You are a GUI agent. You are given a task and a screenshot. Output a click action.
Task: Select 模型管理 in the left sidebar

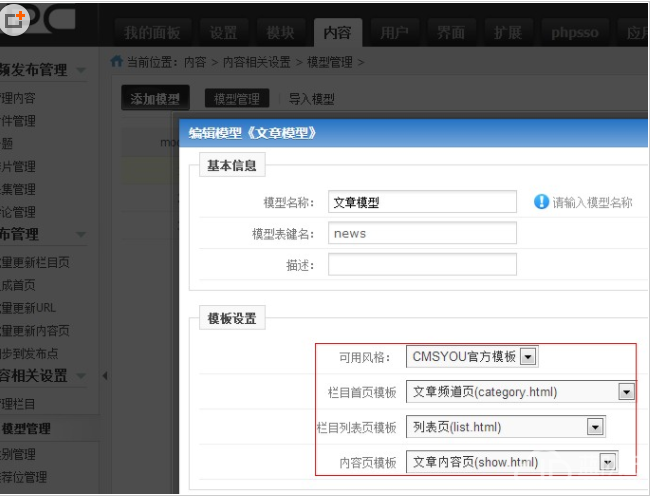pyautogui.click(x=26, y=429)
